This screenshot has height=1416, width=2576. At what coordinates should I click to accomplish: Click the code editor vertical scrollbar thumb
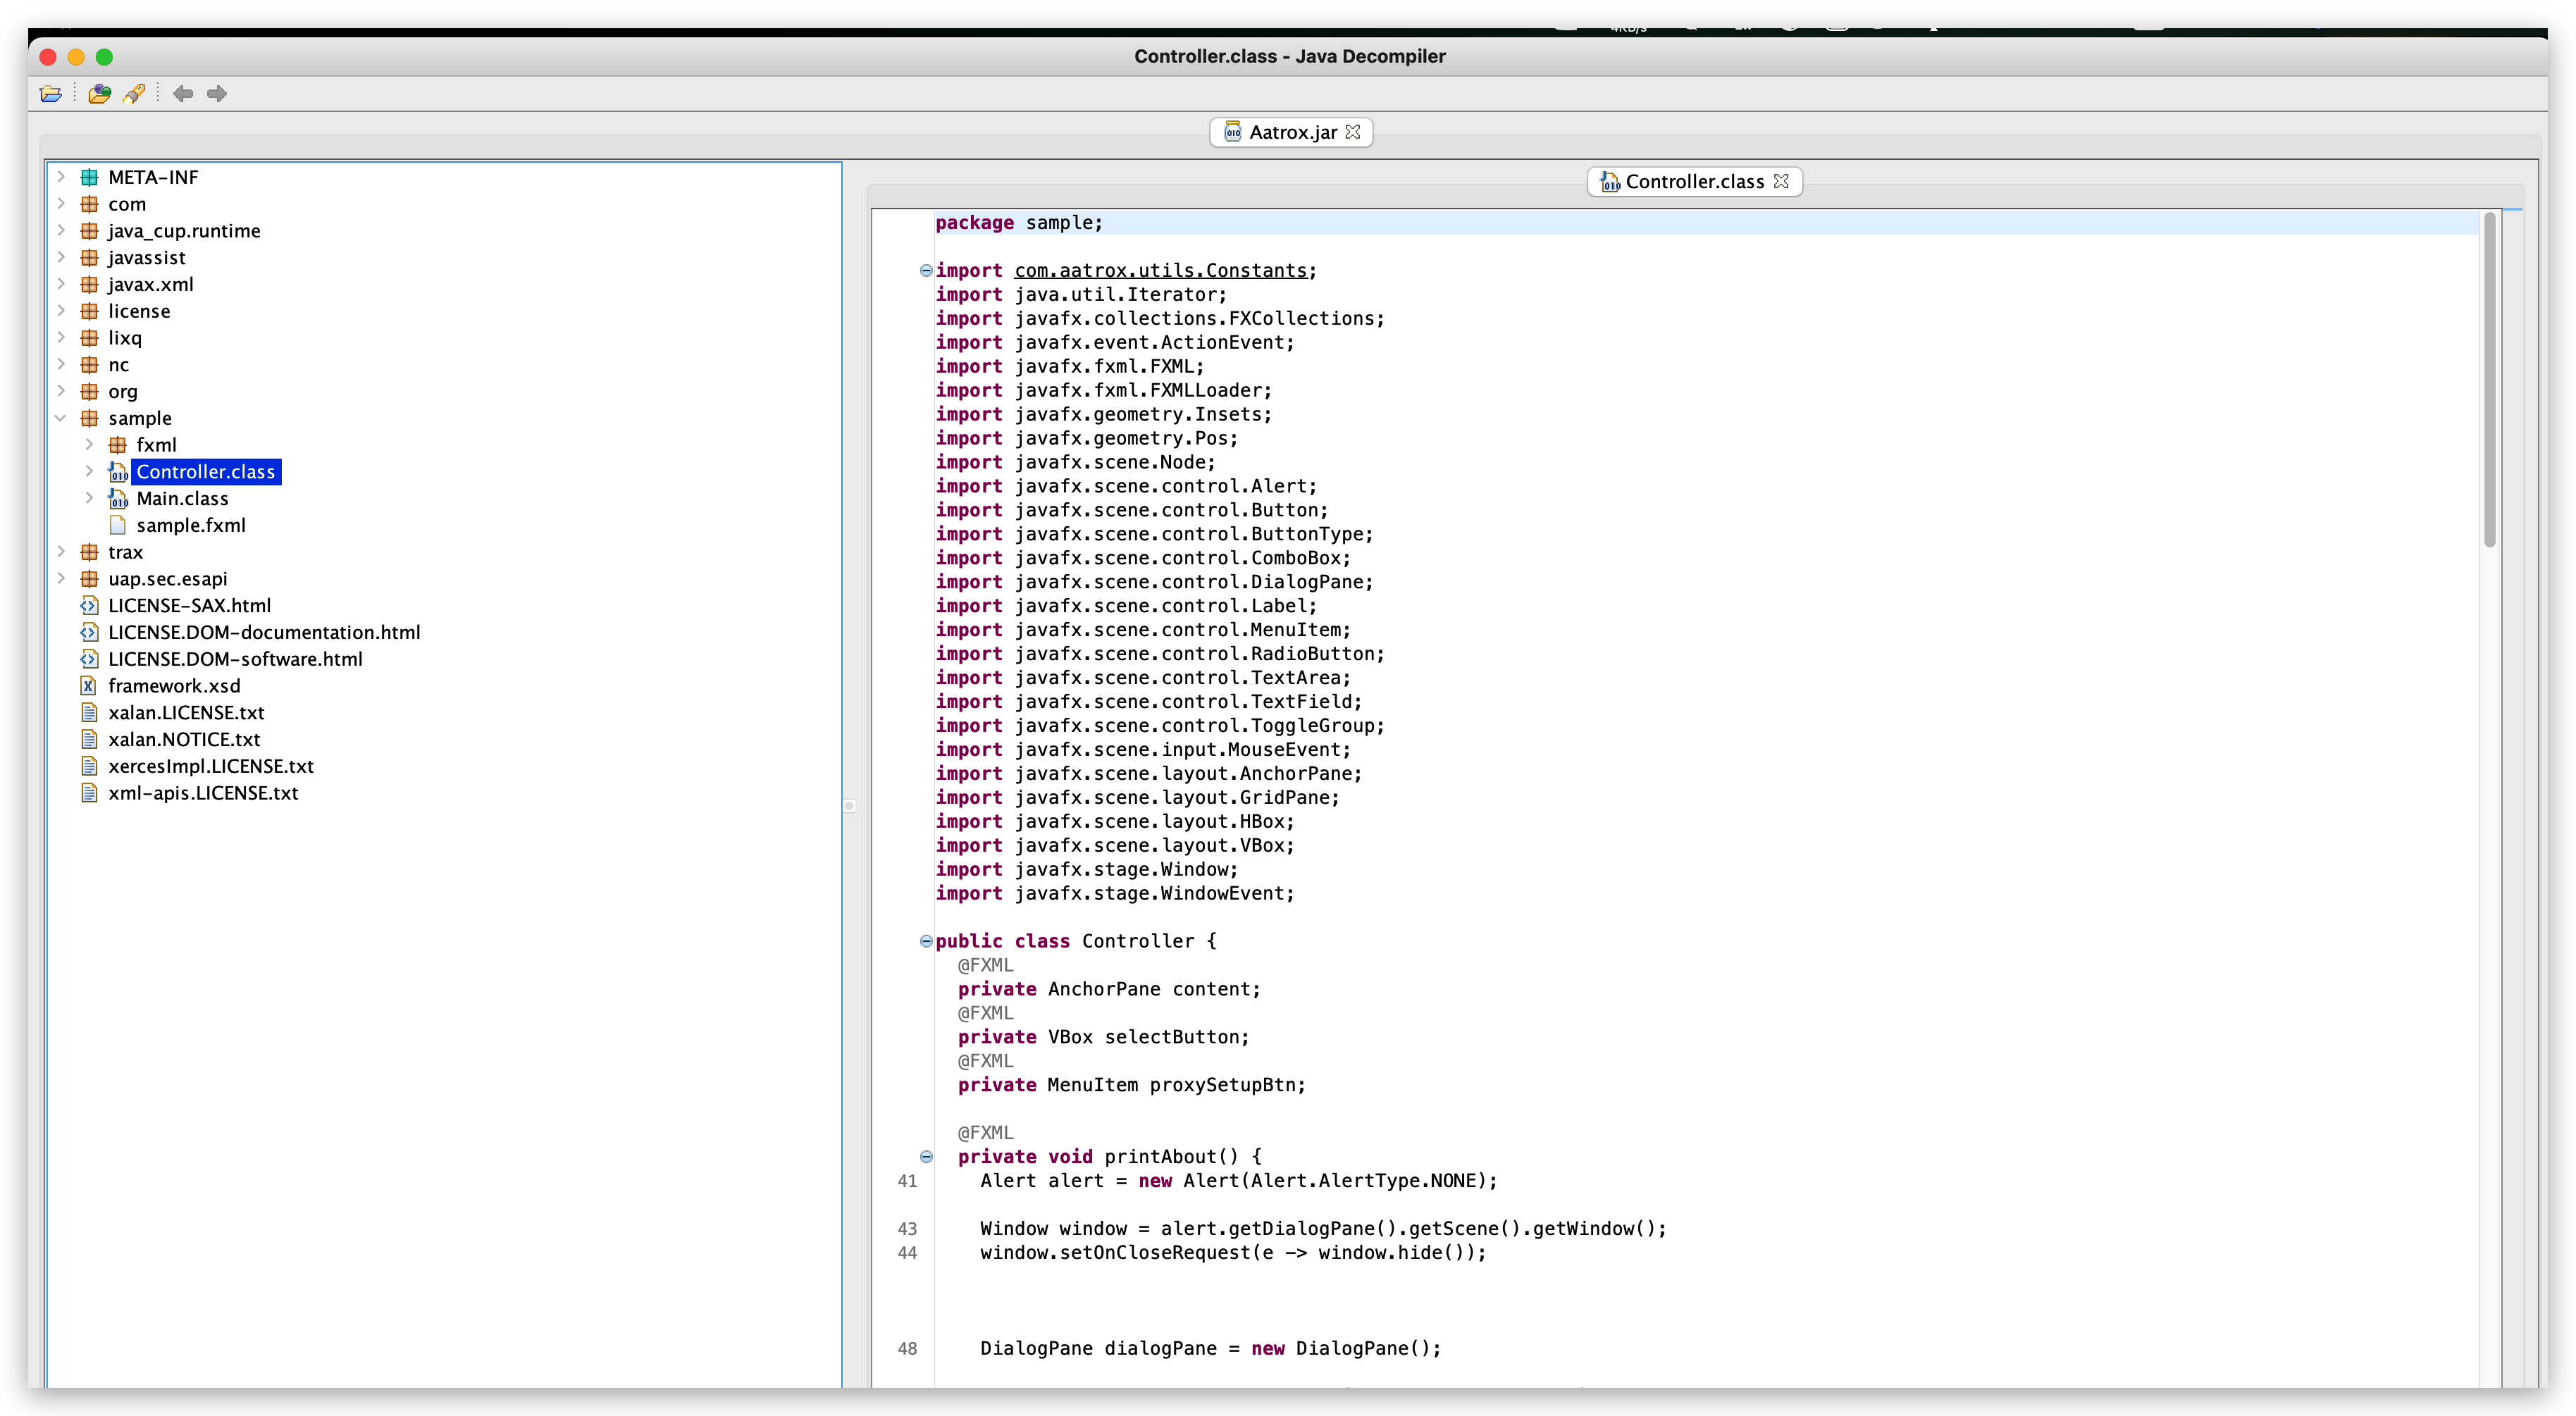[2490, 380]
